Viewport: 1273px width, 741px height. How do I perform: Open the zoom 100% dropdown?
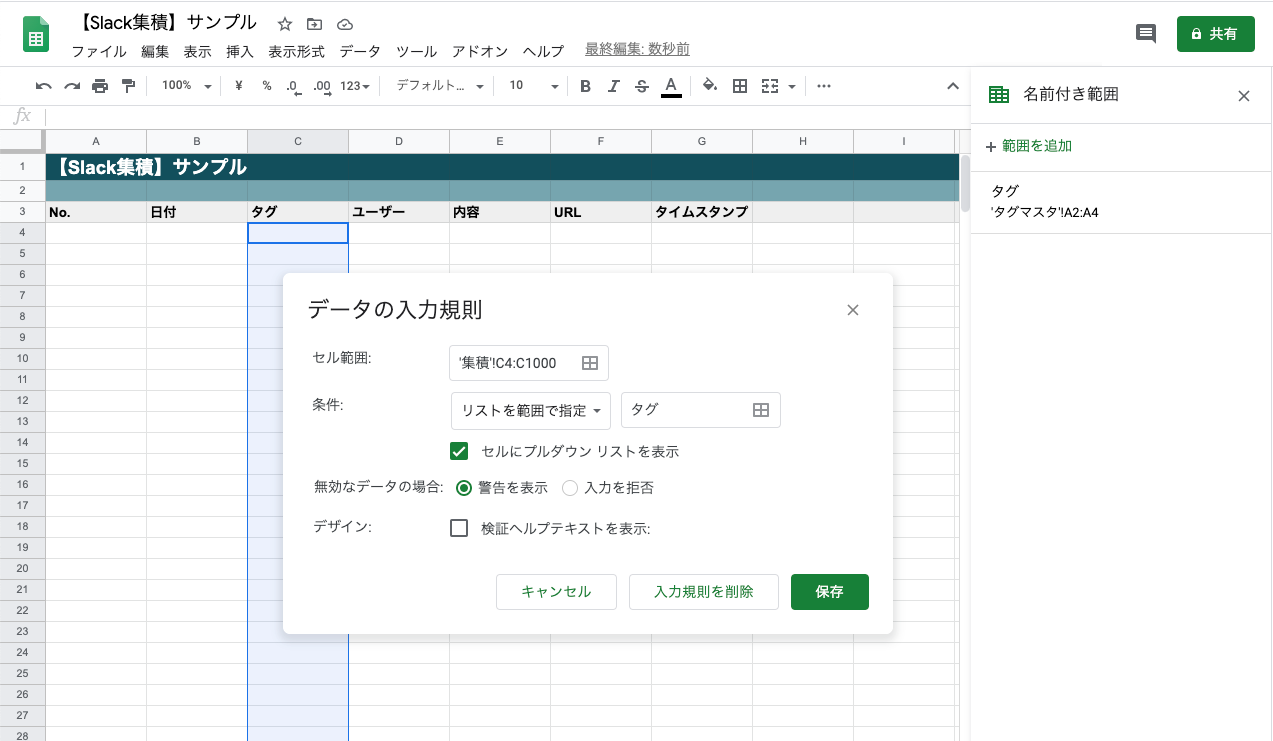point(187,86)
